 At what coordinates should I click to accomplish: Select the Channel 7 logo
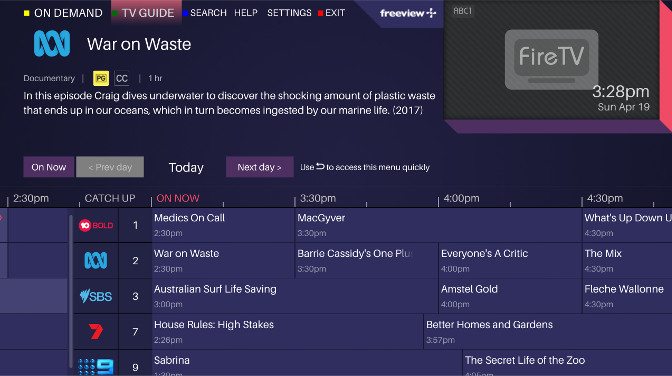click(x=96, y=331)
